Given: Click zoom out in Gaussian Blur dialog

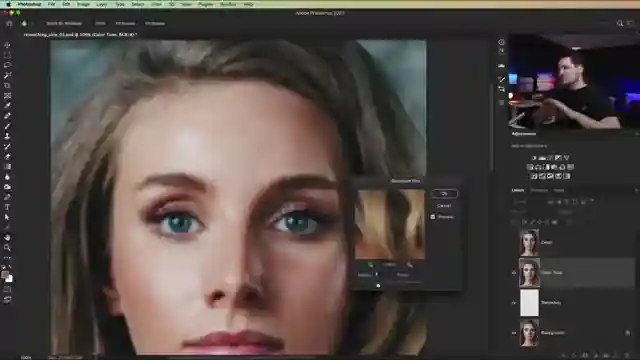Looking at the screenshot, I should pyautogui.click(x=371, y=265).
